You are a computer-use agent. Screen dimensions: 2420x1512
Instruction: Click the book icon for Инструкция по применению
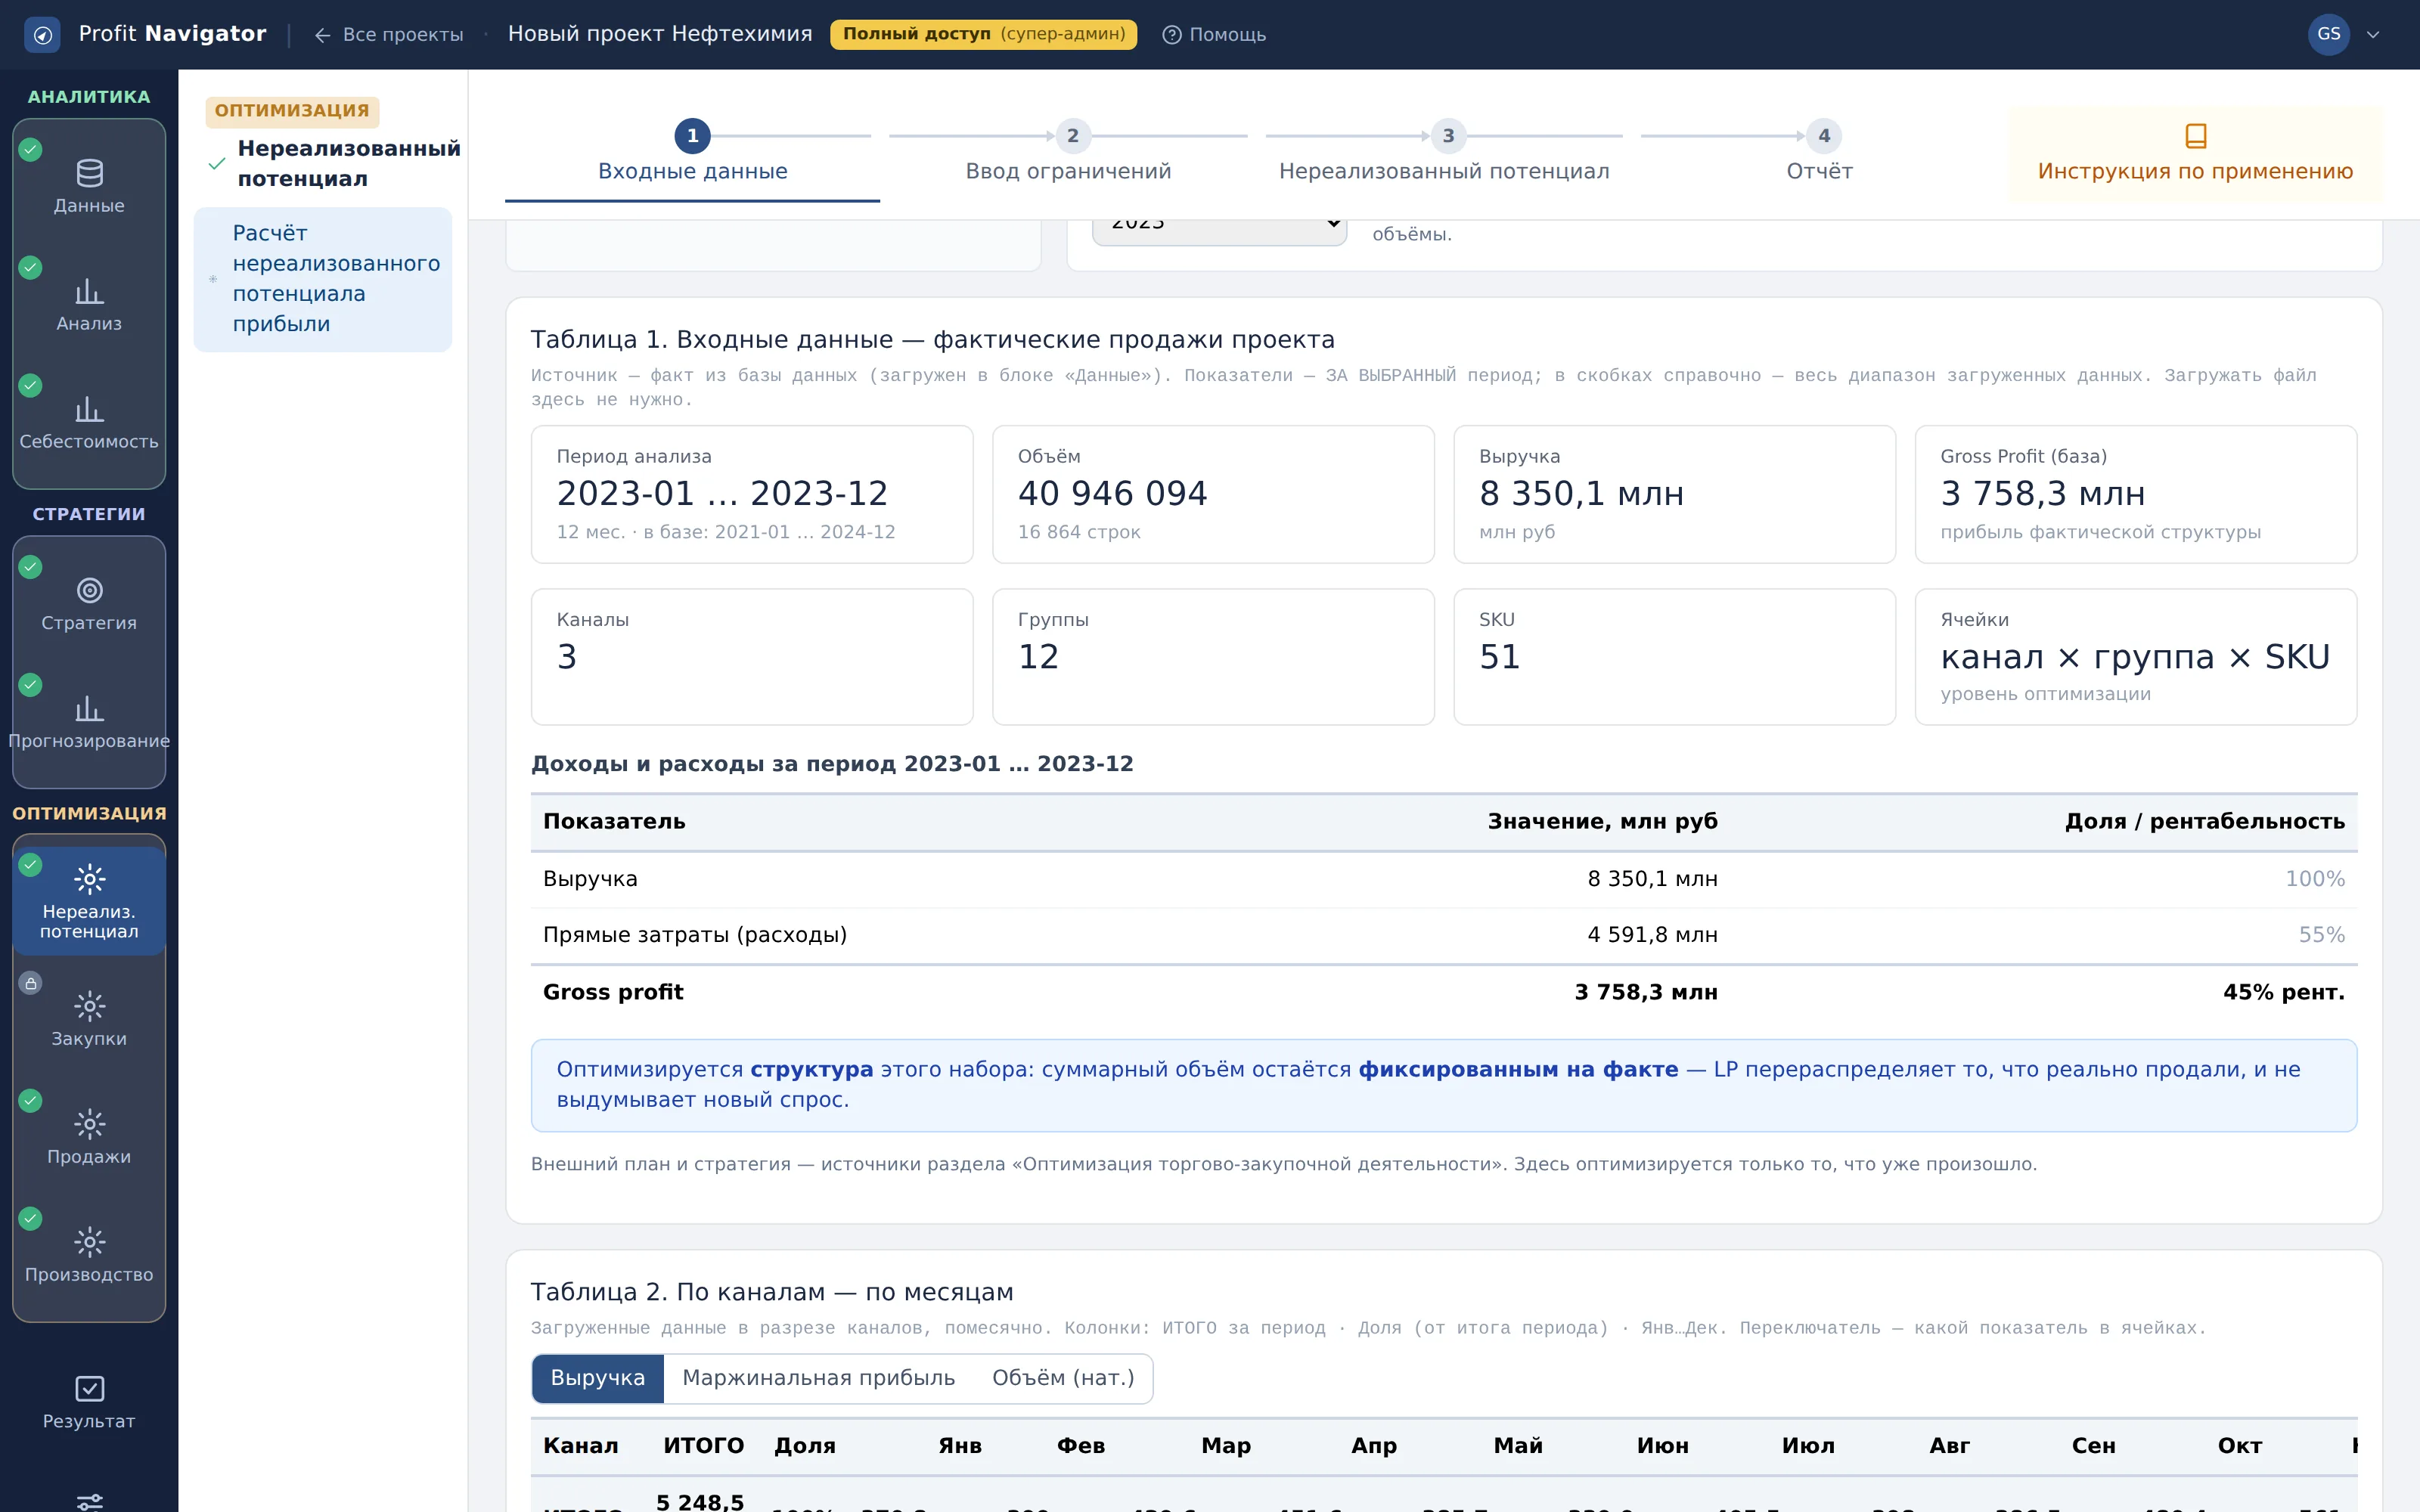tap(2195, 136)
